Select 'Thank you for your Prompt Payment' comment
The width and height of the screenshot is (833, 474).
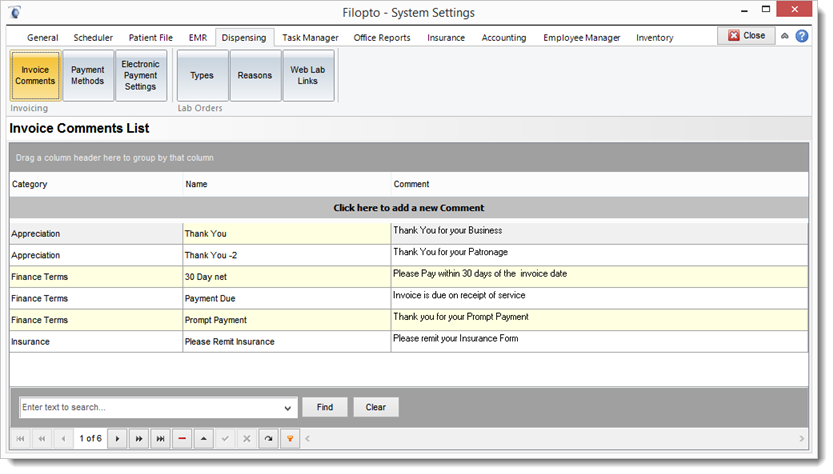(600, 320)
